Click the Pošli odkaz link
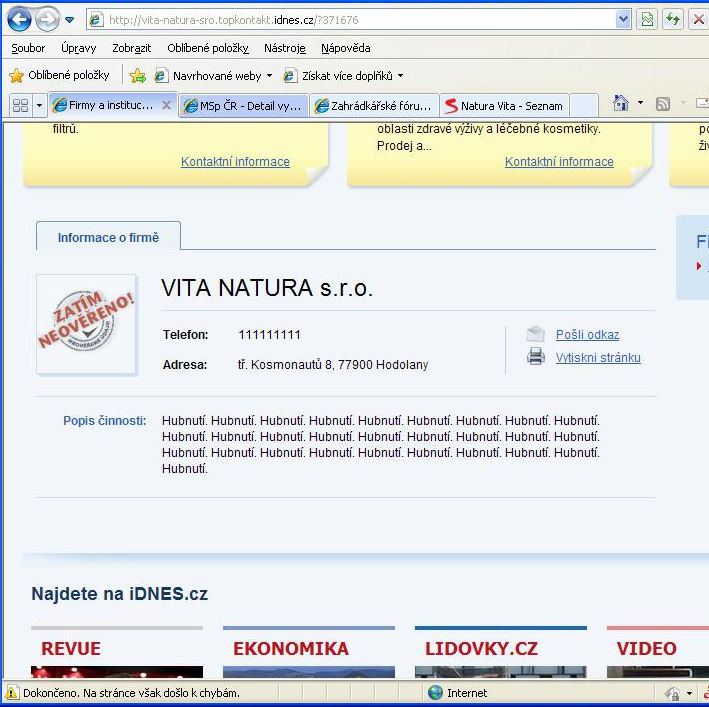This screenshot has width=709, height=707. coord(587,334)
